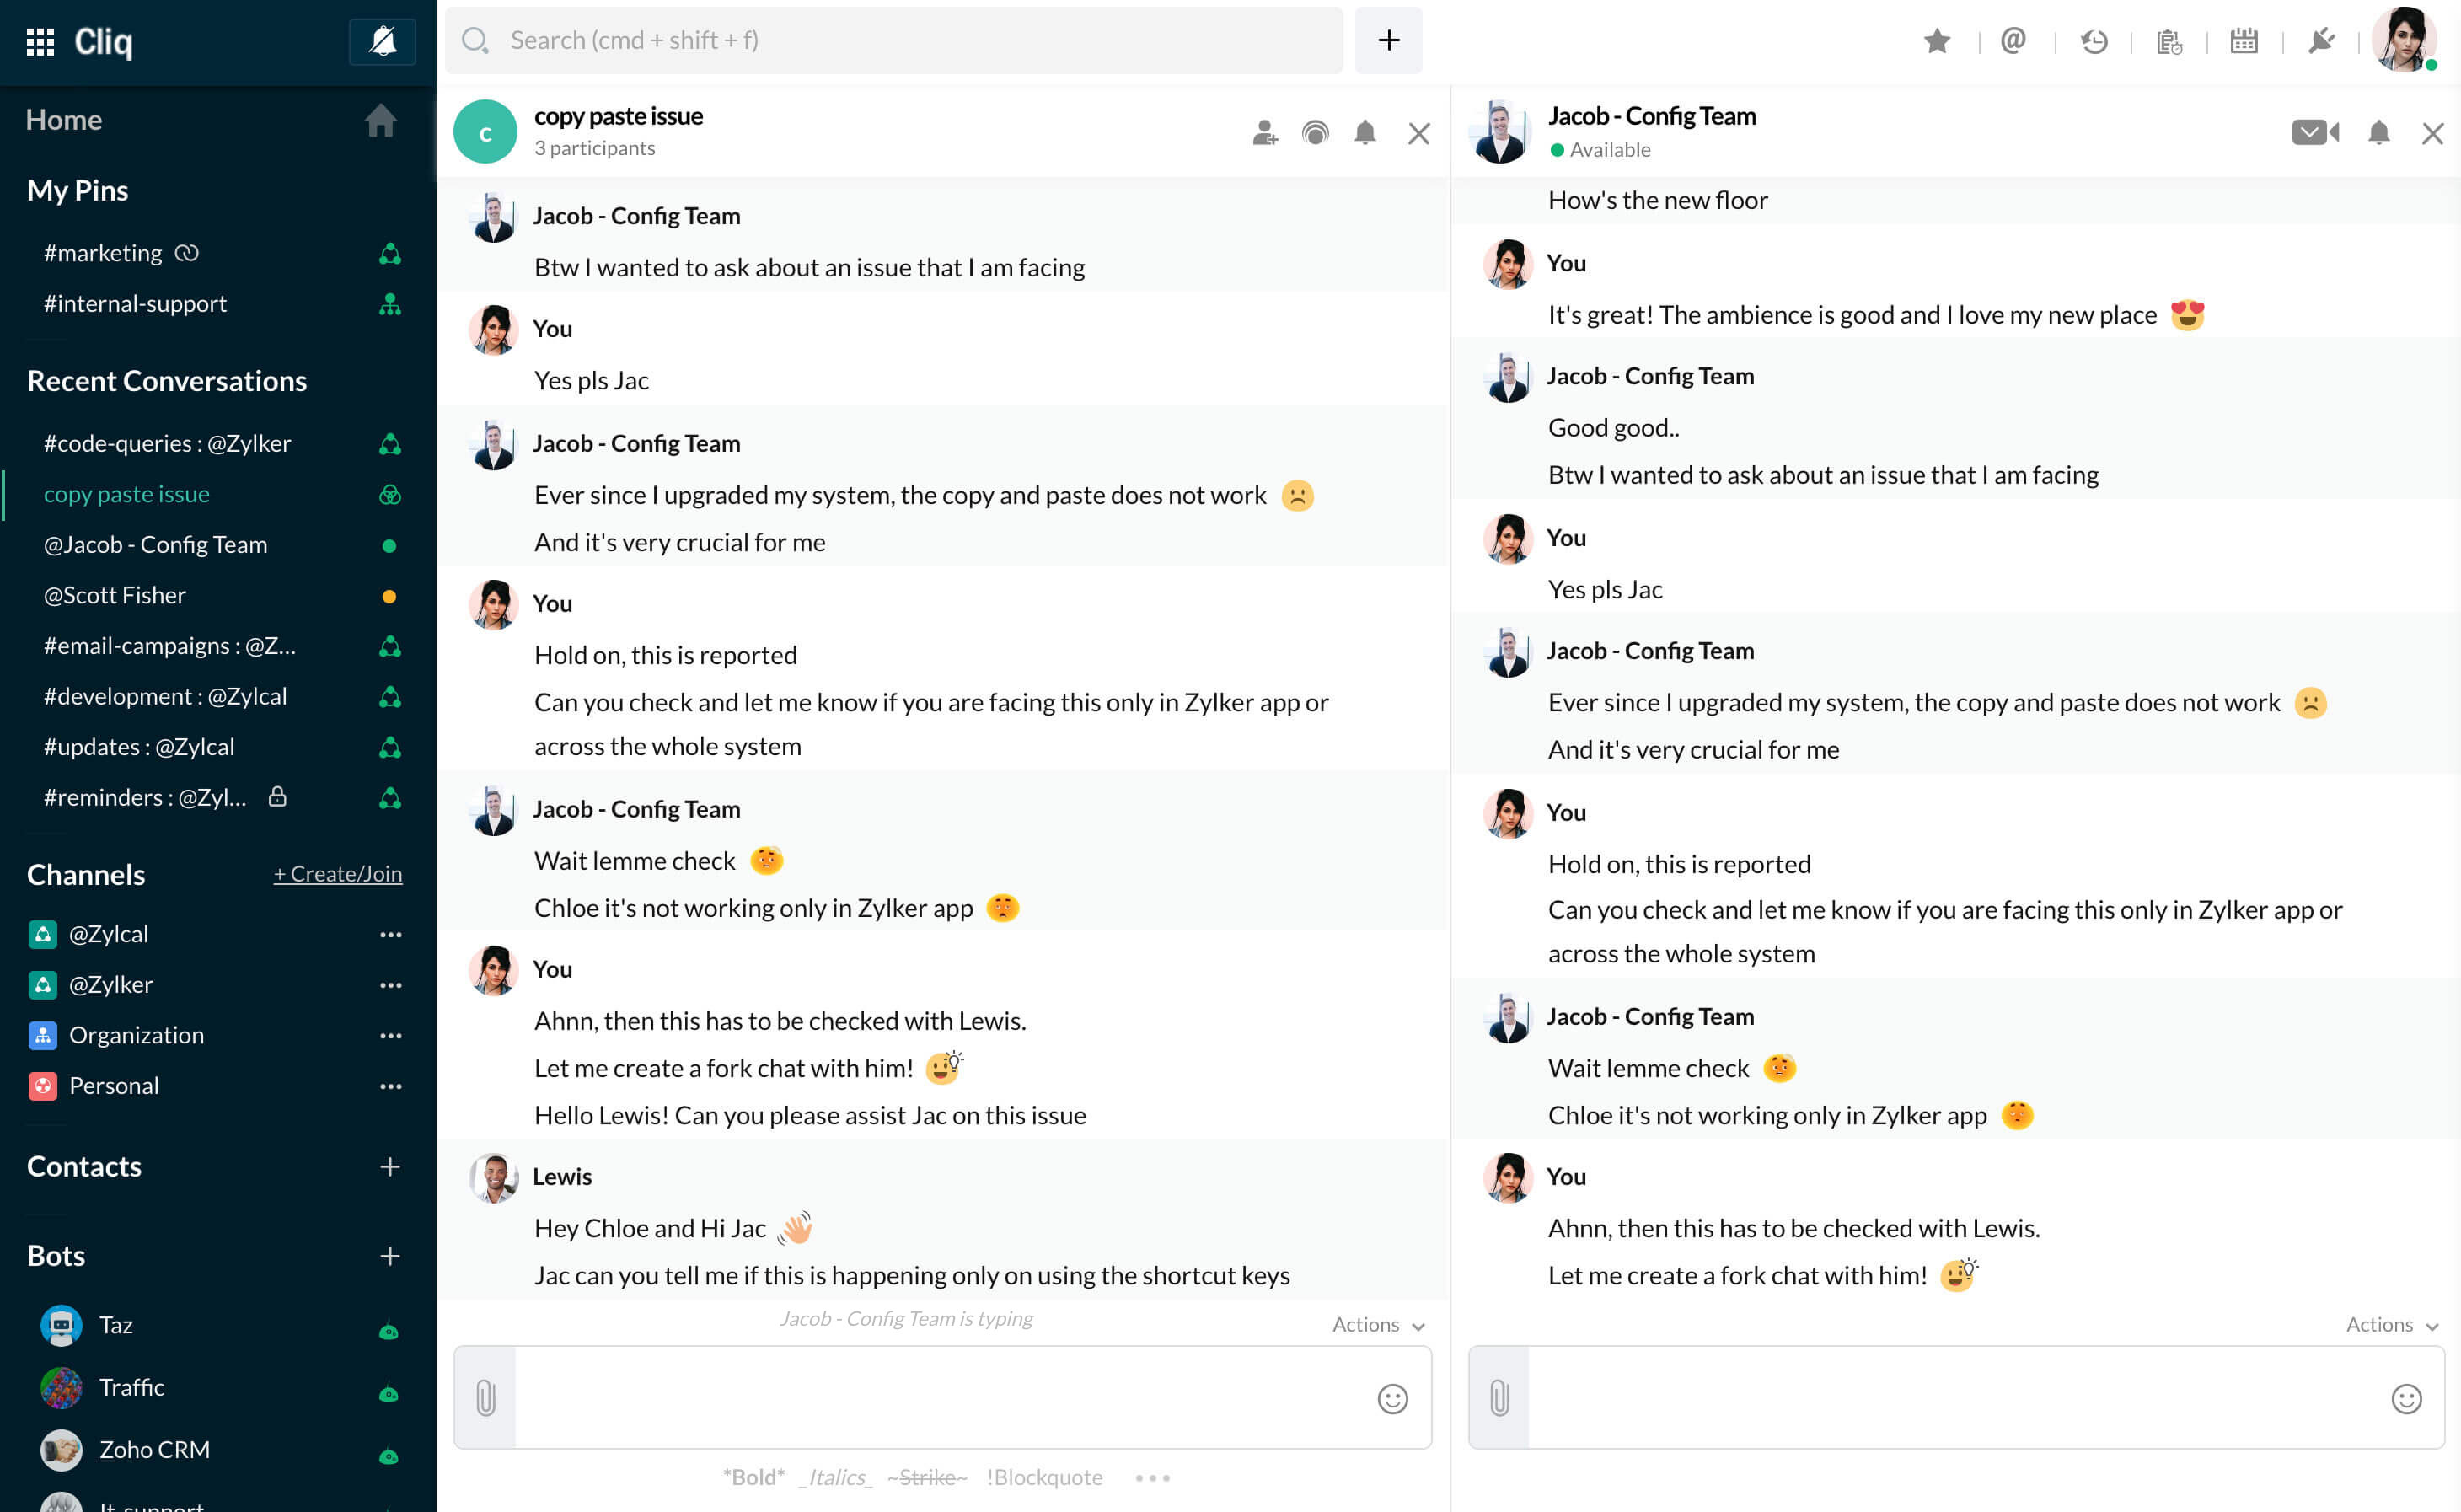
Task: Add participant to copy paste issue chat
Action: [x=1265, y=133]
